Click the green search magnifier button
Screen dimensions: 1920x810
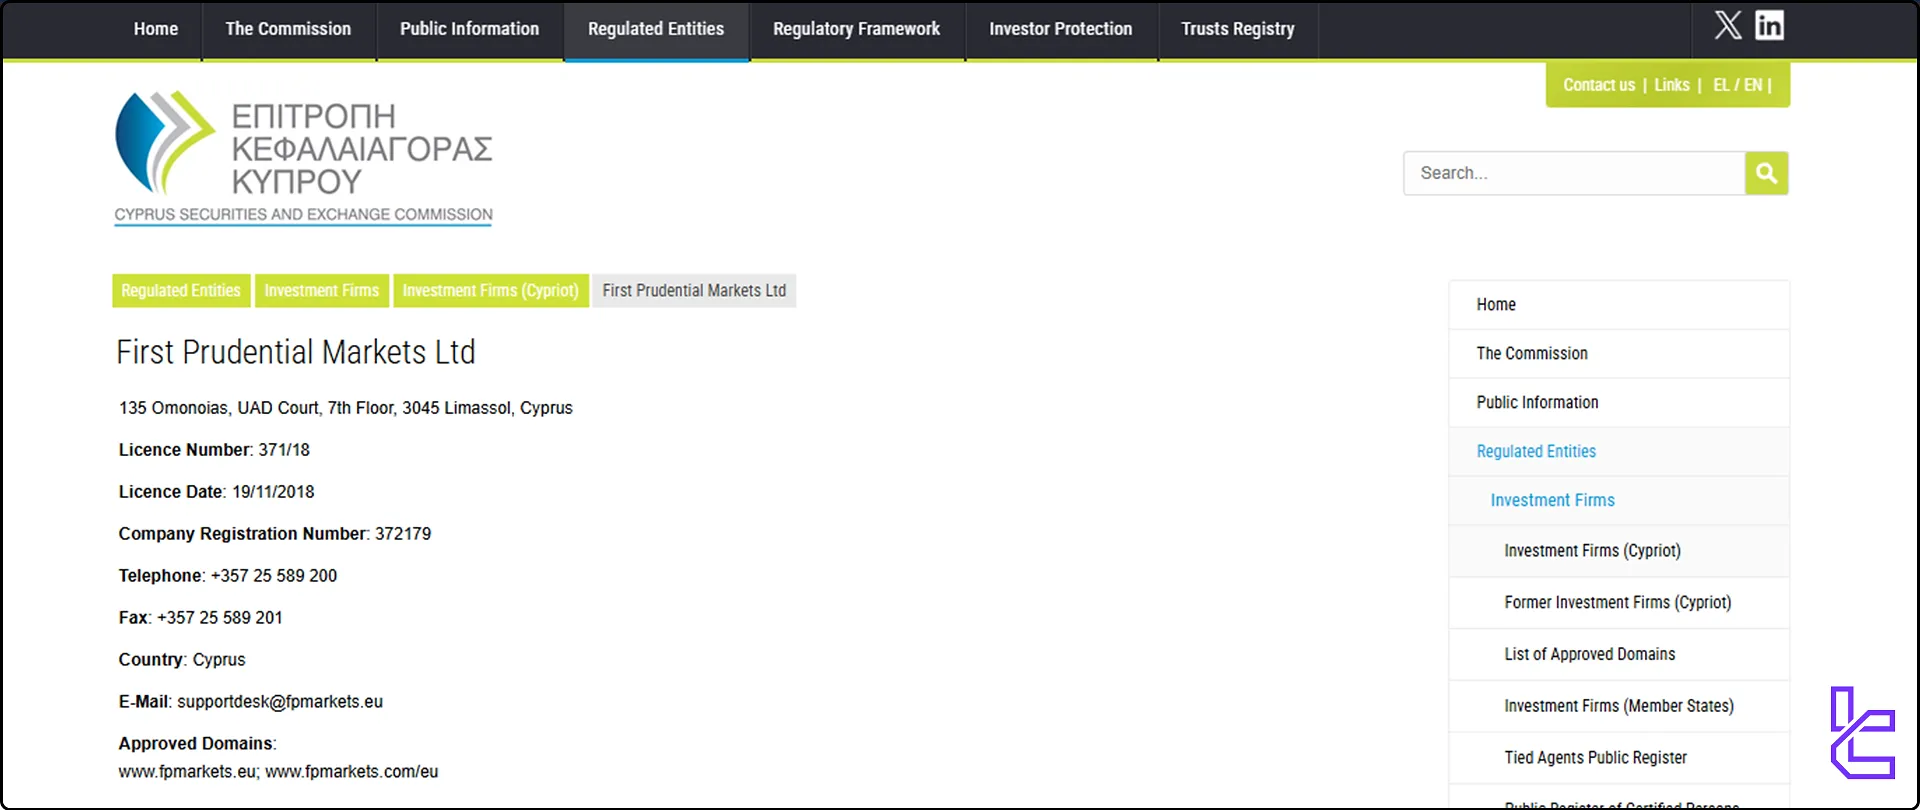(1767, 173)
